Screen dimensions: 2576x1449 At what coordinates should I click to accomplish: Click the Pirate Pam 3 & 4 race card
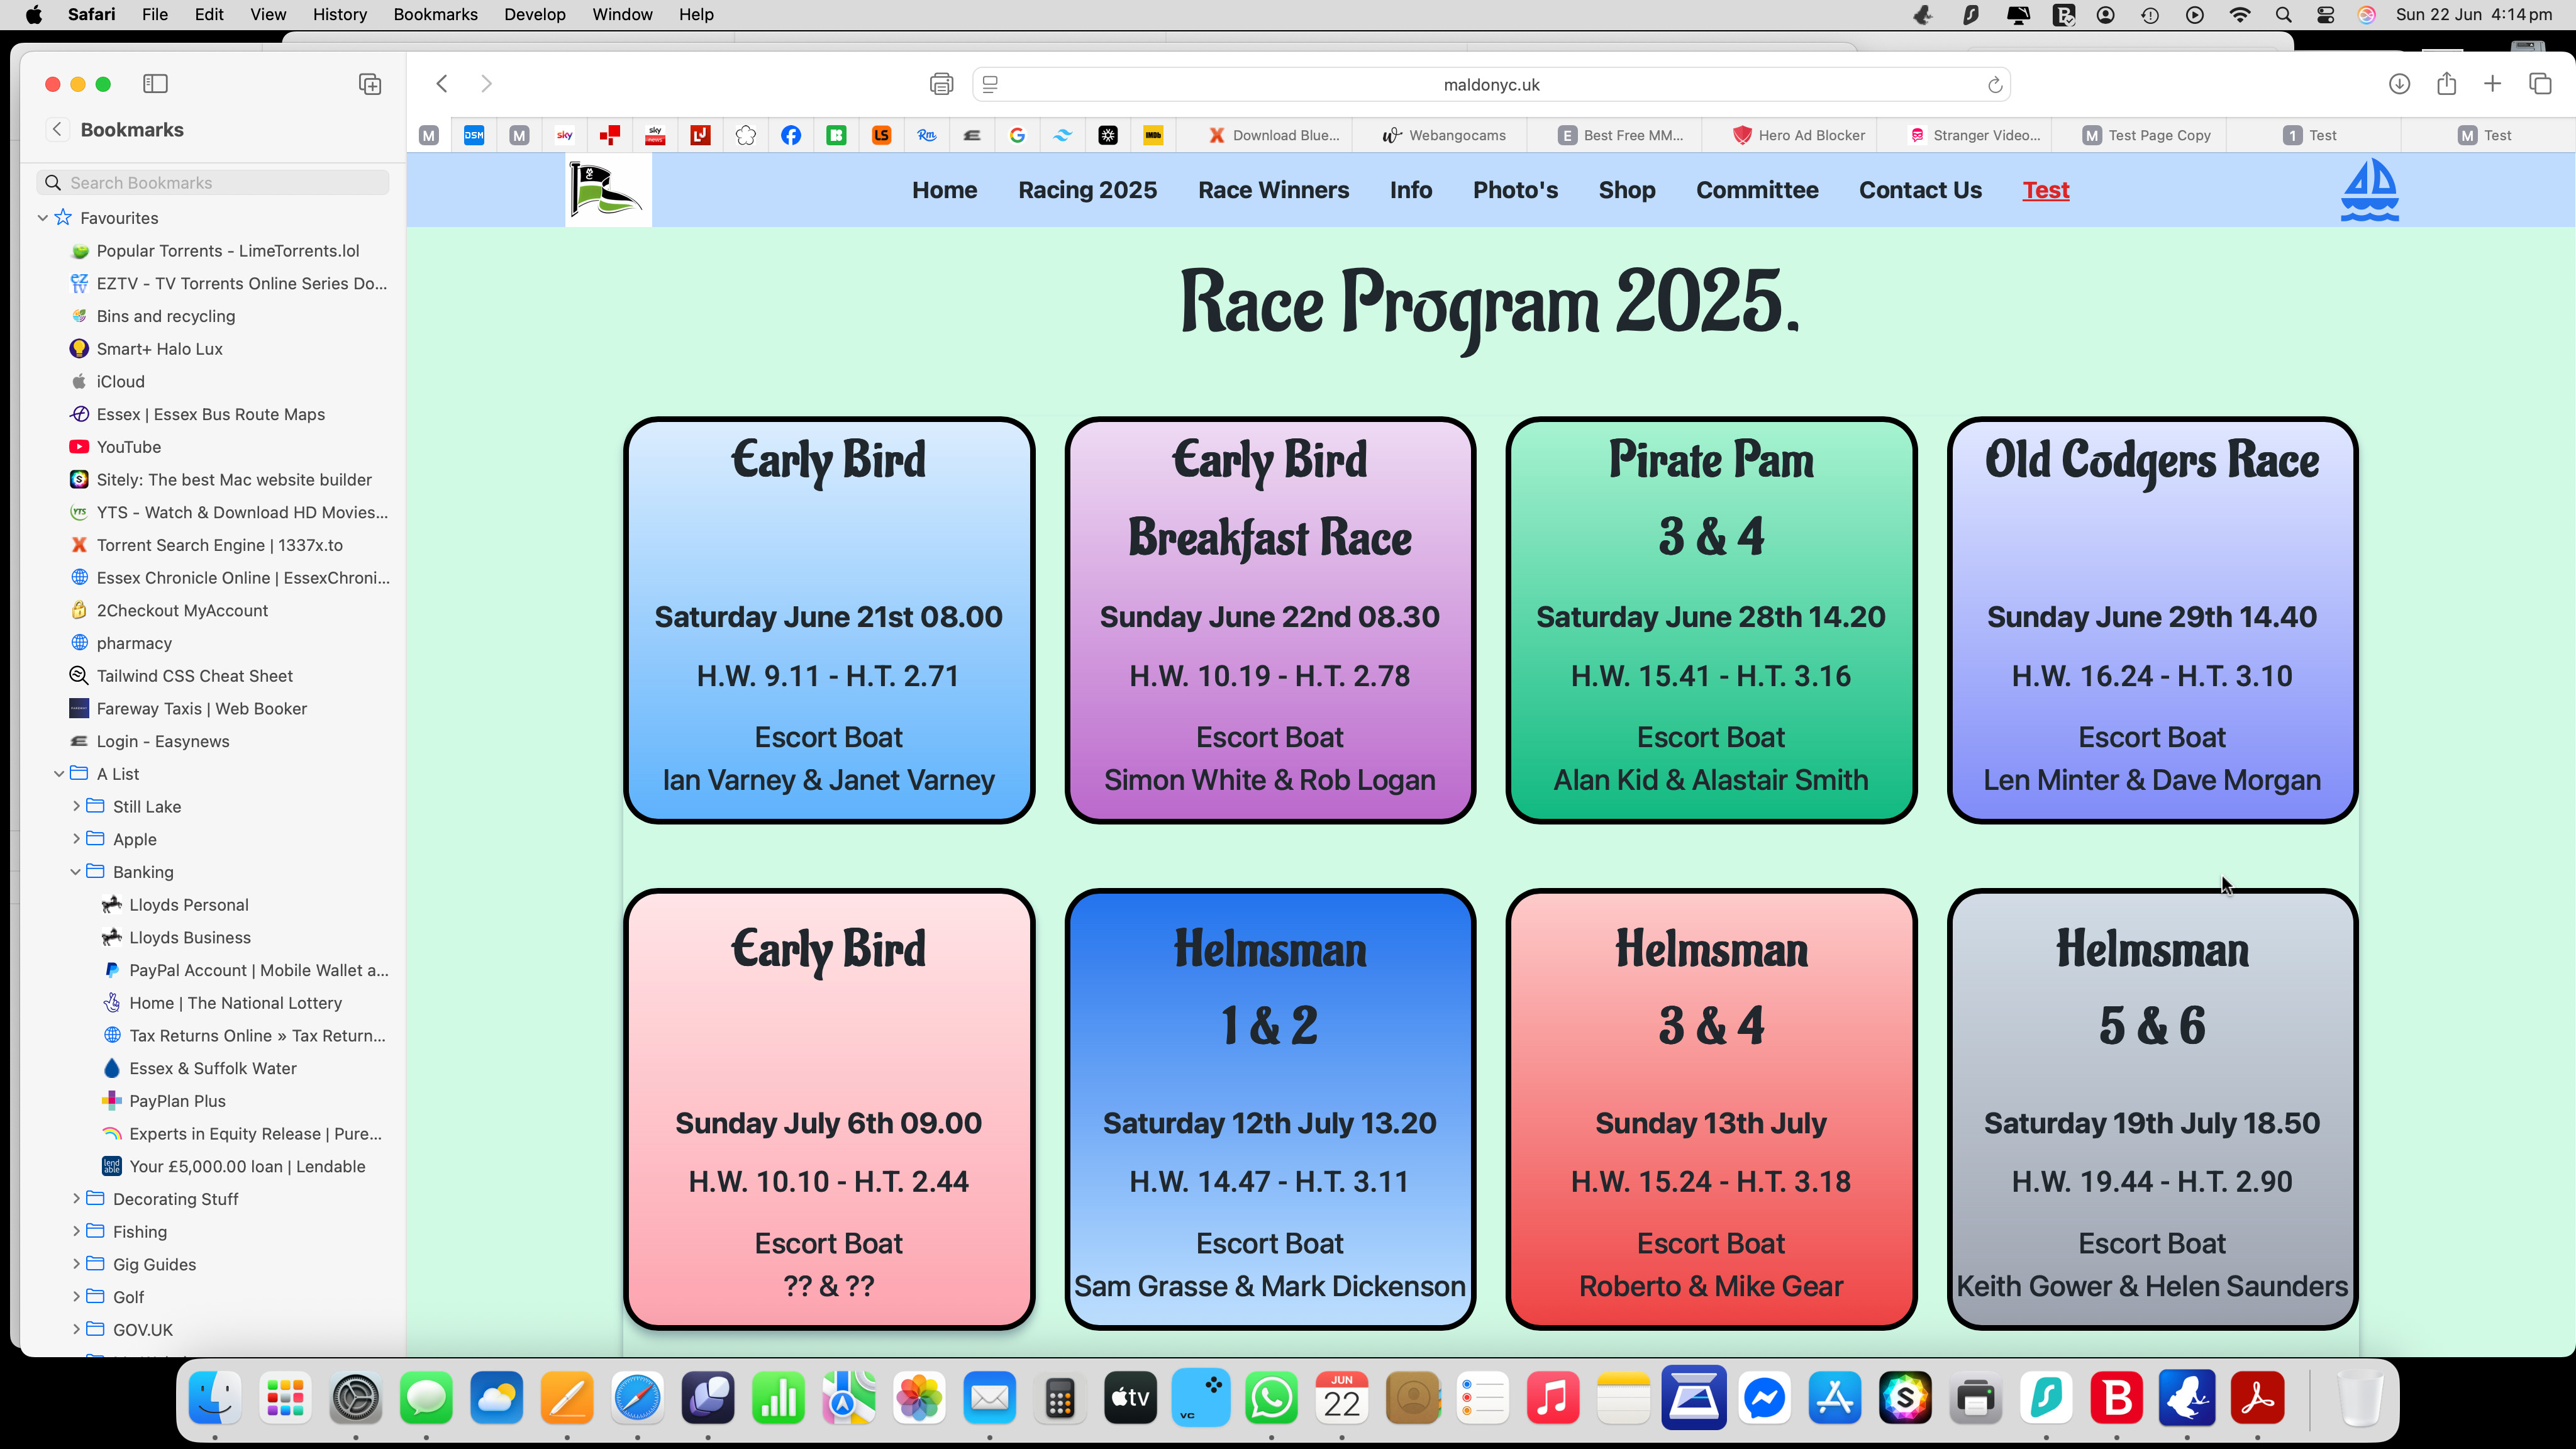click(x=1710, y=620)
